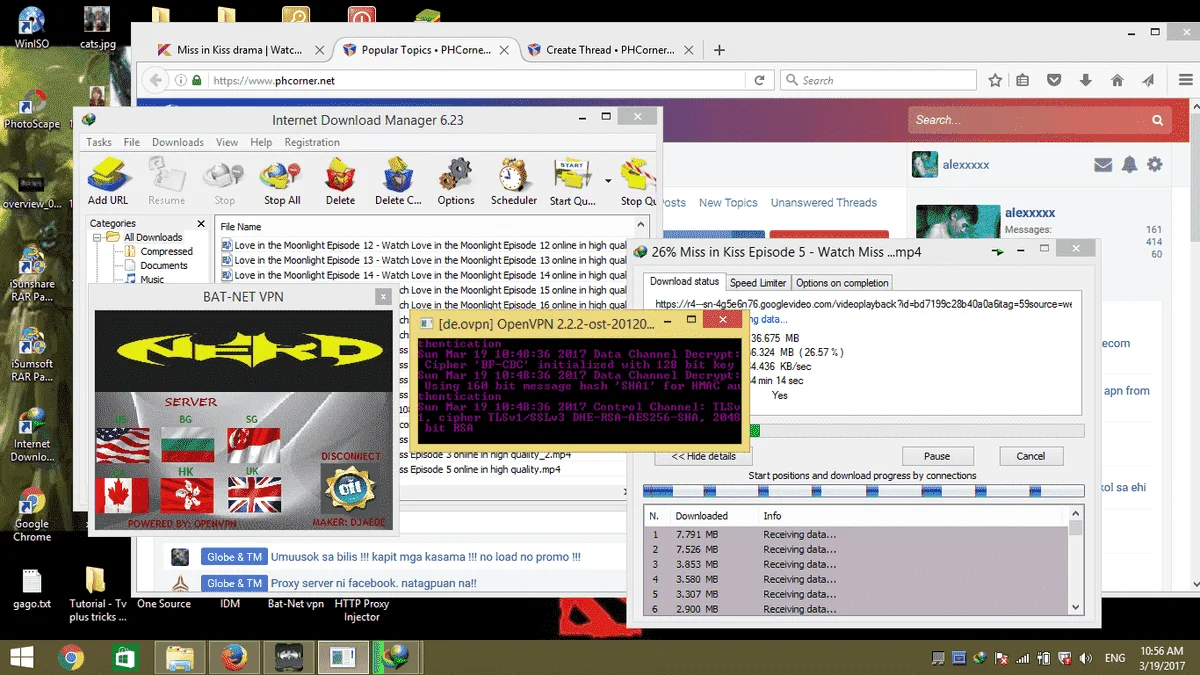Open PHCorner account settings gear icon
Image resolution: width=1200 pixels, height=675 pixels.
[1155, 164]
